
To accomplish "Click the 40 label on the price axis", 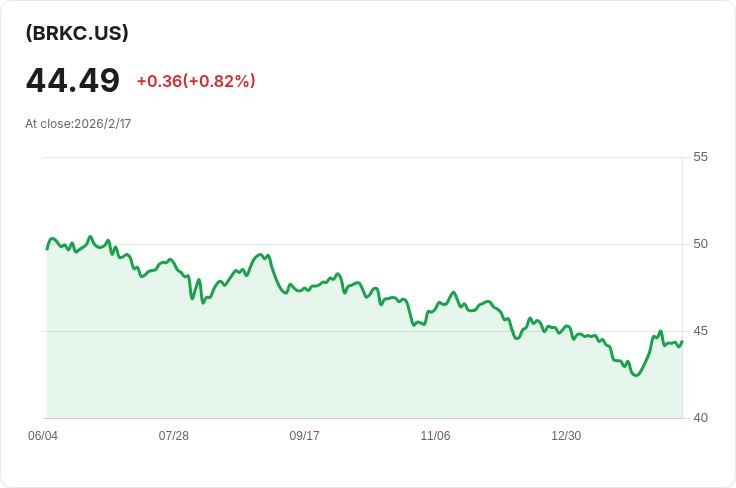I will 700,418.
